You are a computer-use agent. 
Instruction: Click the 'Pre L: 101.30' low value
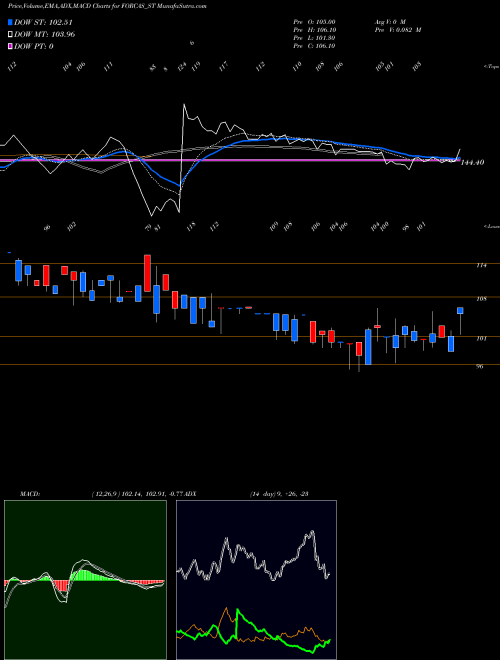coord(314,38)
